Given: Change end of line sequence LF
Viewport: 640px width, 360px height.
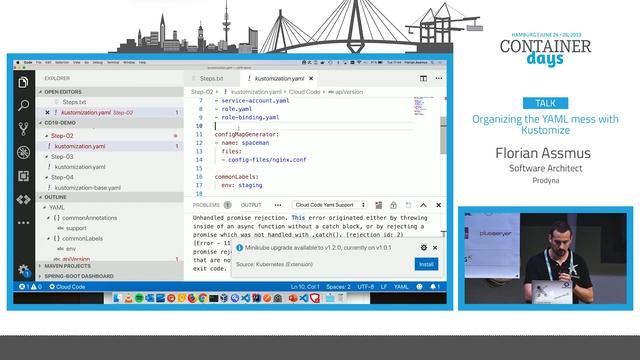Looking at the screenshot, I should [x=384, y=287].
